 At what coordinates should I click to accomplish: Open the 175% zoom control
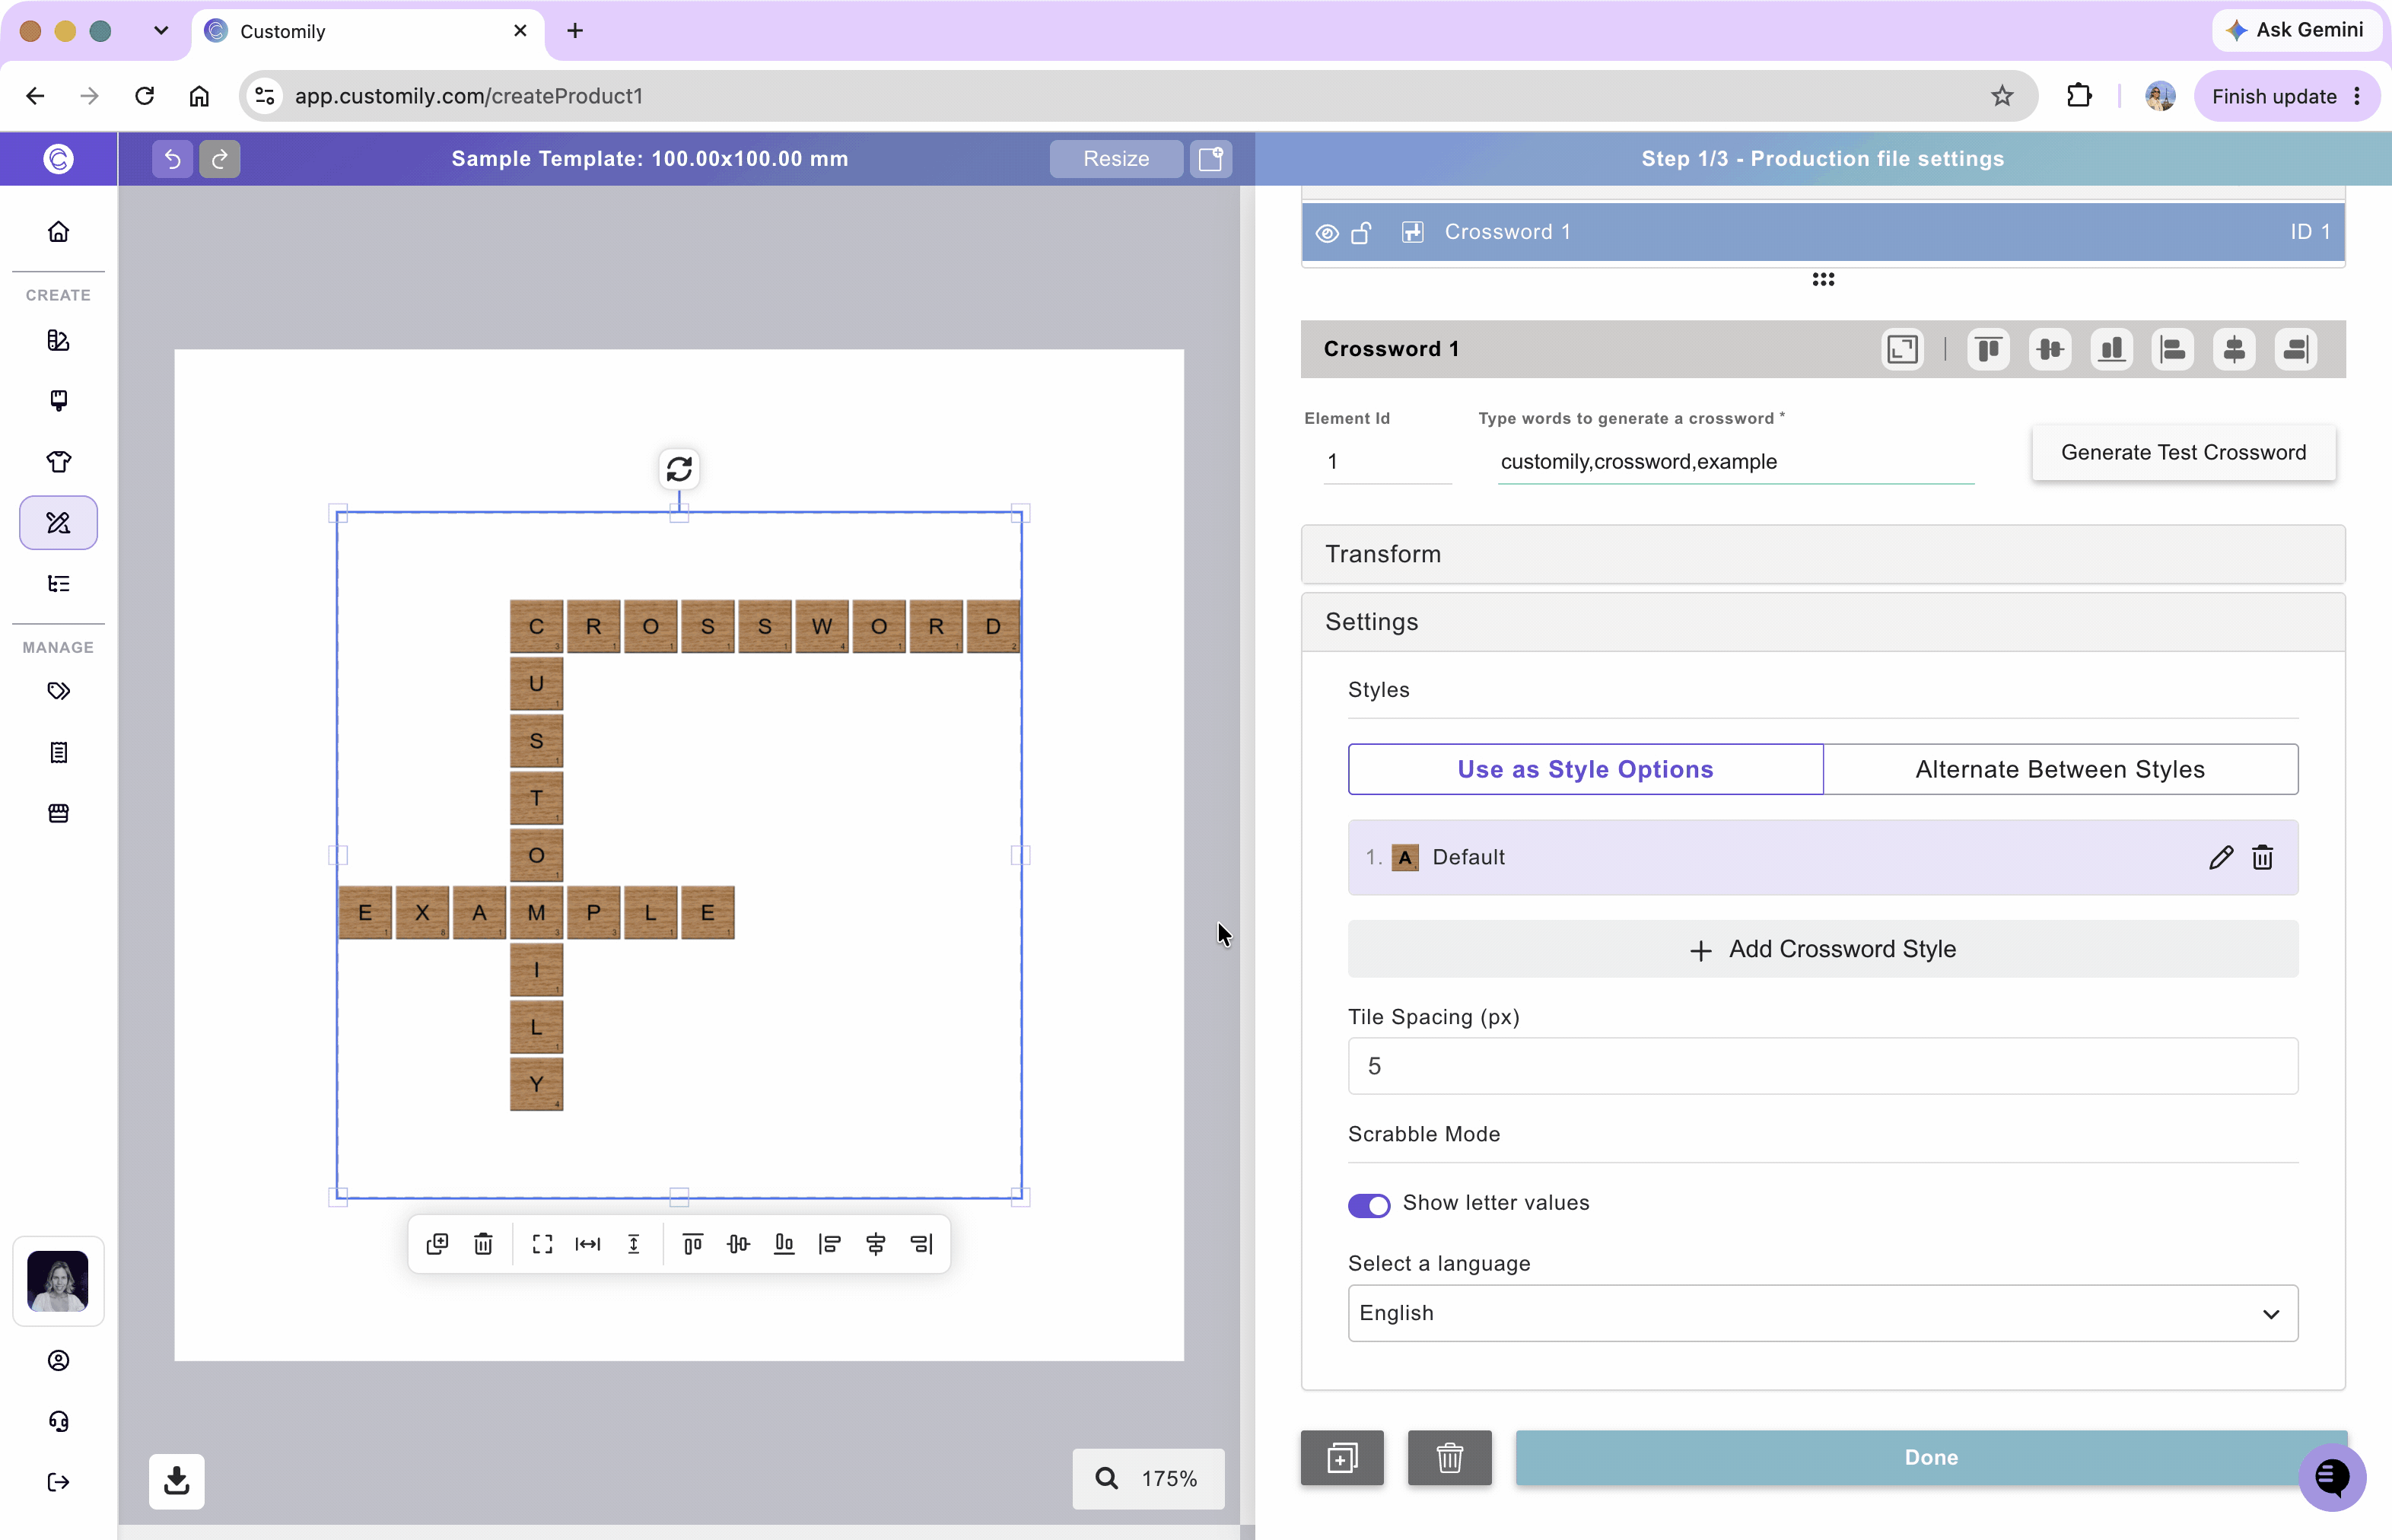click(x=1148, y=1478)
